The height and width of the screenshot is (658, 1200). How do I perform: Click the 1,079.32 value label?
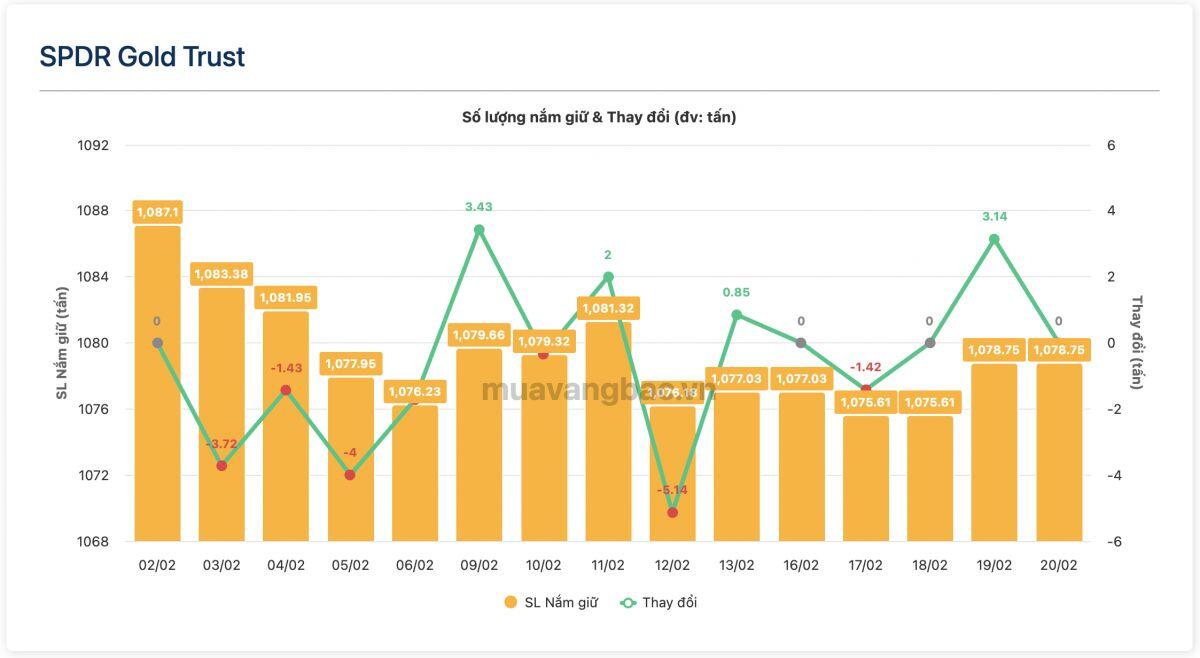(543, 341)
